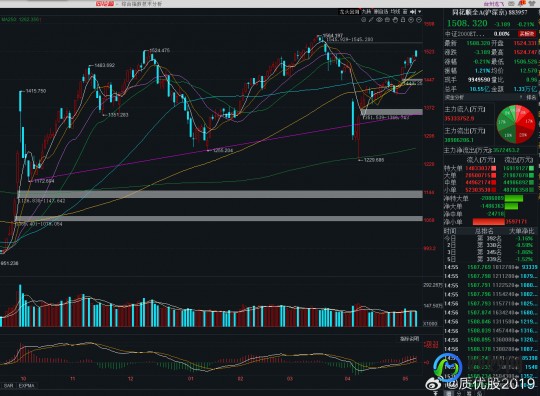Click the red button next to 中证2000ET
The width and height of the screenshot is (540, 396).
click(x=527, y=34)
